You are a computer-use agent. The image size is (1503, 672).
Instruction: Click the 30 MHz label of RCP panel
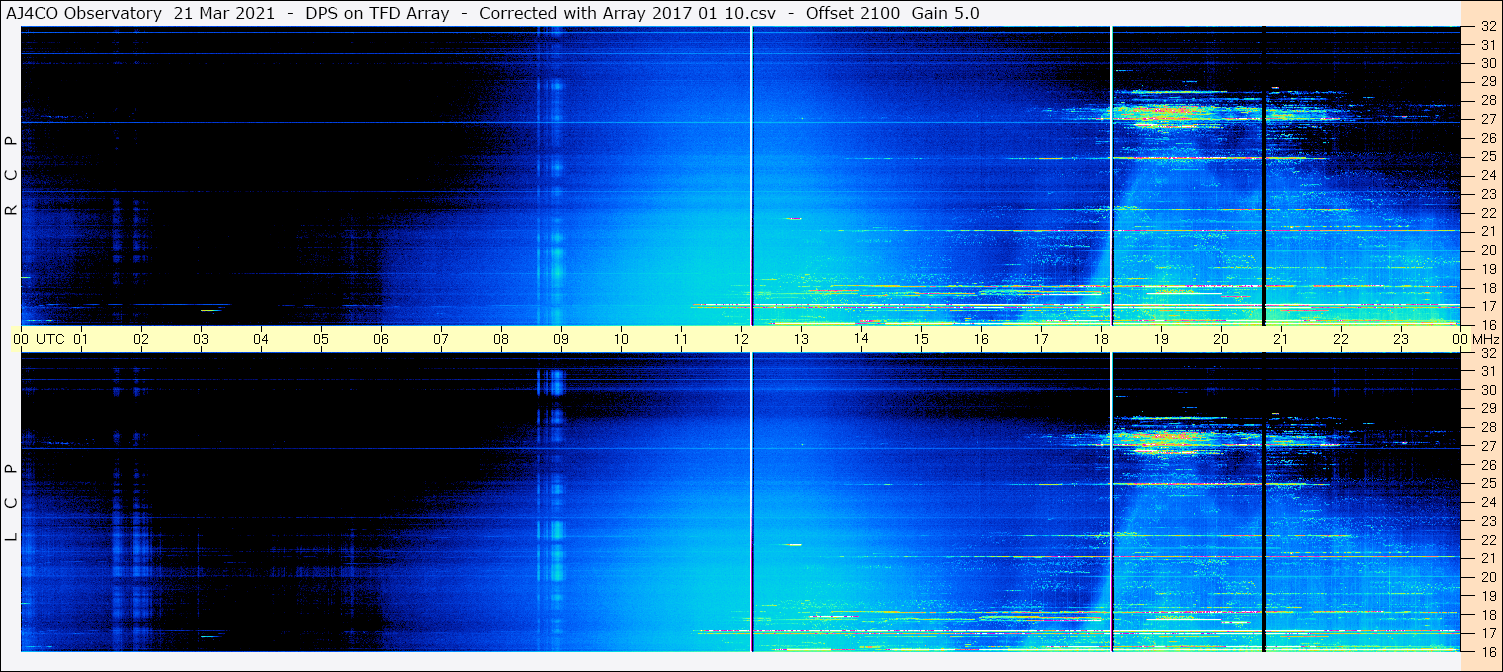click(1487, 63)
